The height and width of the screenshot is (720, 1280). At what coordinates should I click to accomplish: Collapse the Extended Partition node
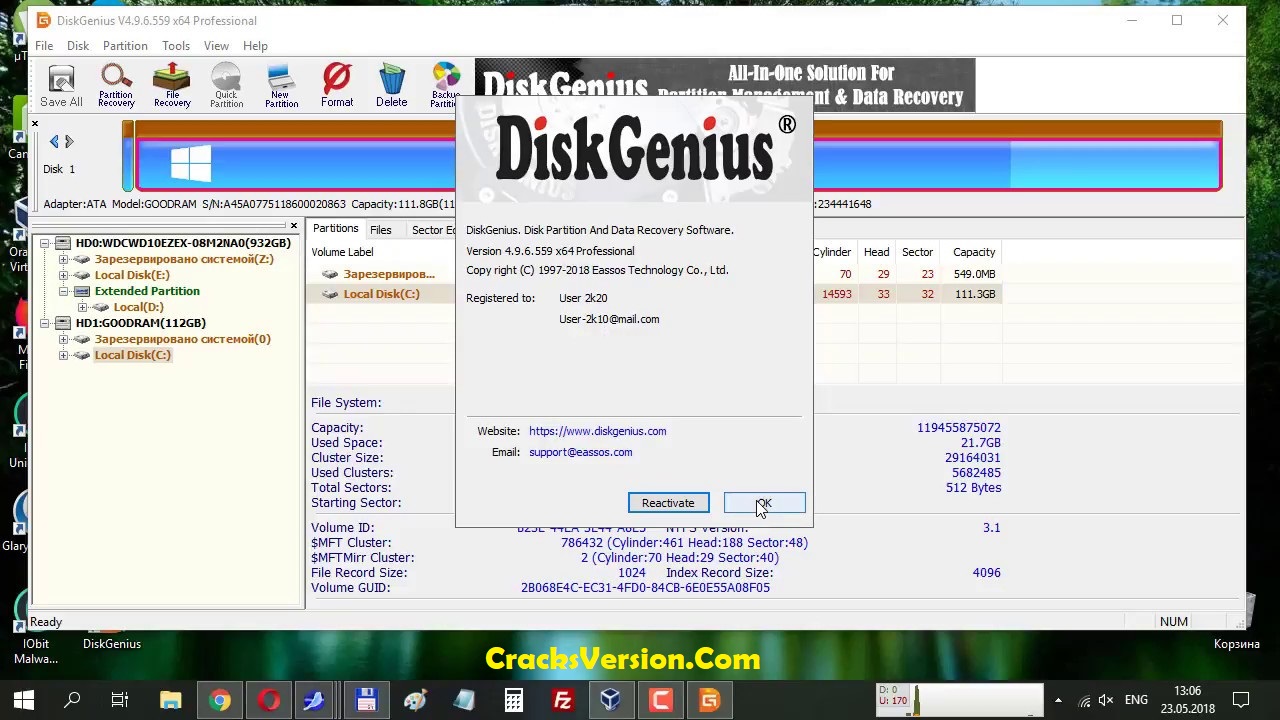64,291
